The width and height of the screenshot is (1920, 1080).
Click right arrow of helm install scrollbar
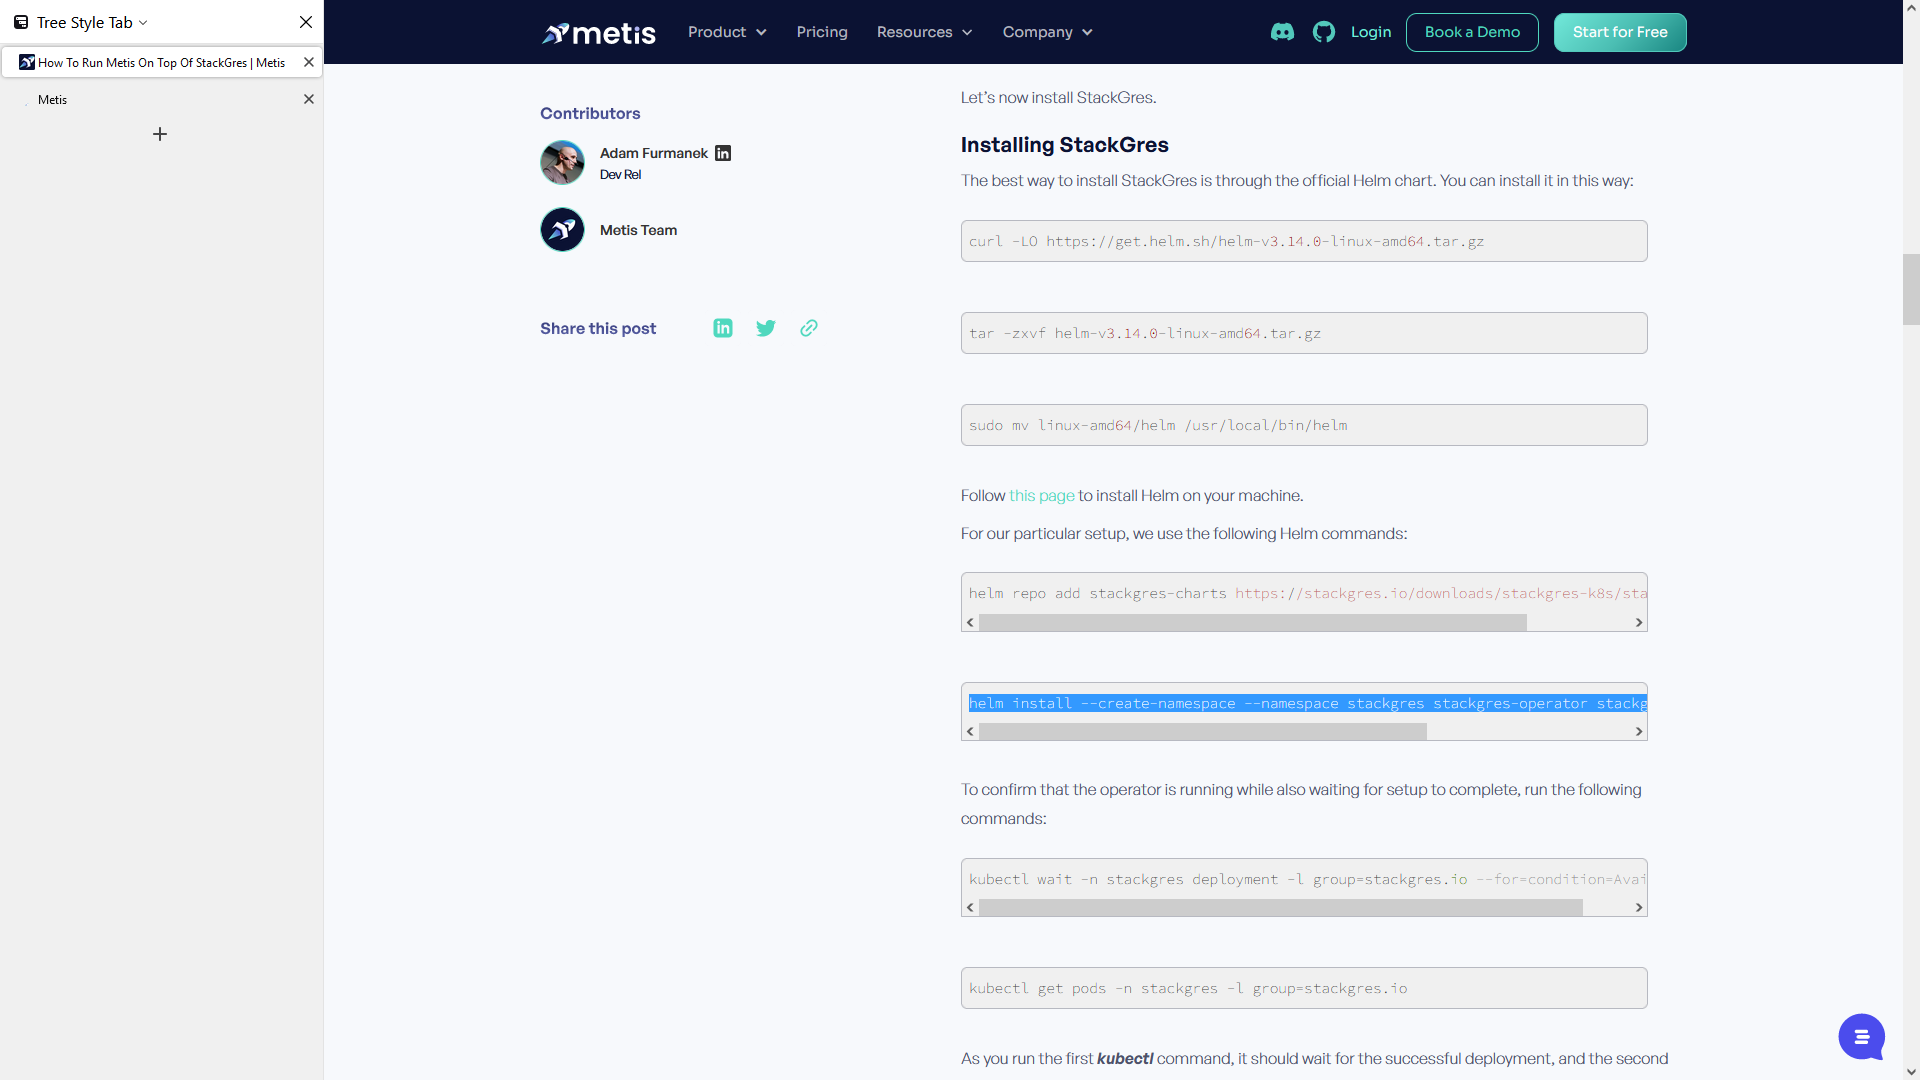click(x=1639, y=731)
